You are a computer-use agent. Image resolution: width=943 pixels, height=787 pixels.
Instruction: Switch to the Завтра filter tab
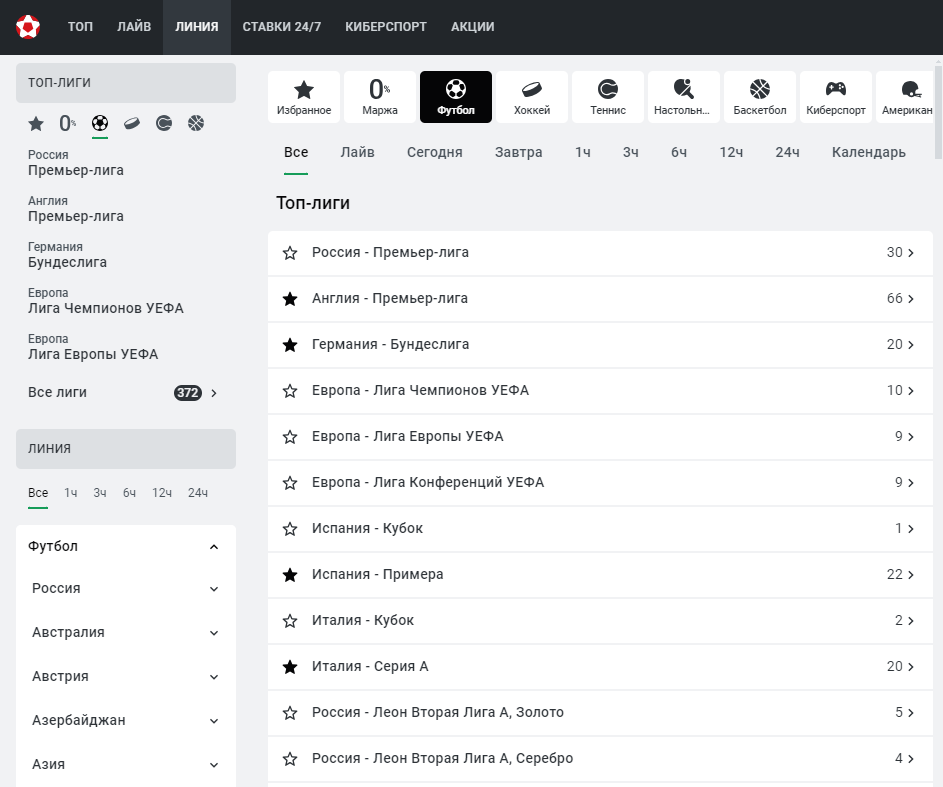(x=518, y=153)
